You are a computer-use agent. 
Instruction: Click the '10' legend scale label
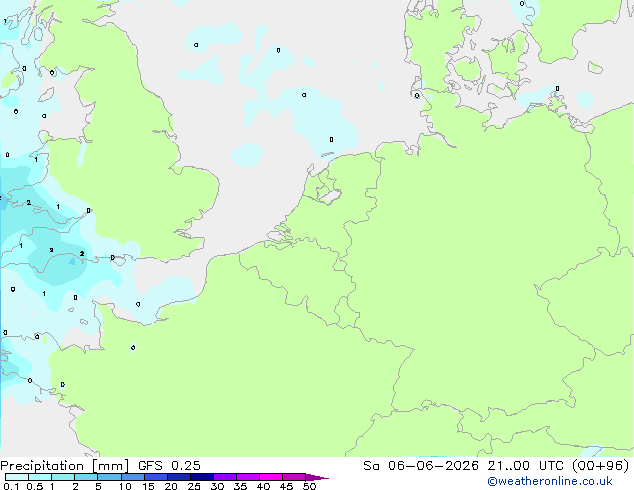point(125,486)
